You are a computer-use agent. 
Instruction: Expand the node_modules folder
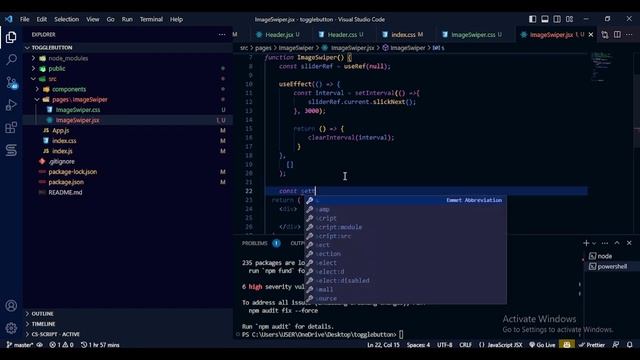pyautogui.click(x=68, y=58)
